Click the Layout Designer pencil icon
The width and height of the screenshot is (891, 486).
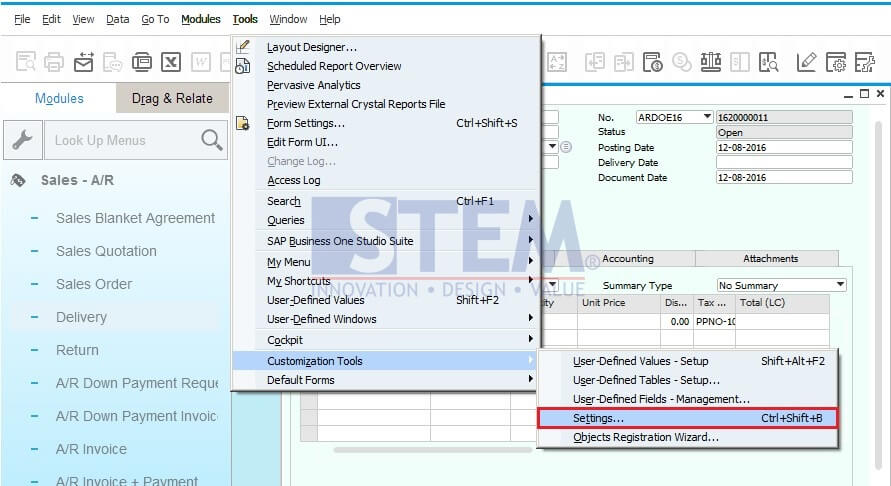[x=806, y=61]
